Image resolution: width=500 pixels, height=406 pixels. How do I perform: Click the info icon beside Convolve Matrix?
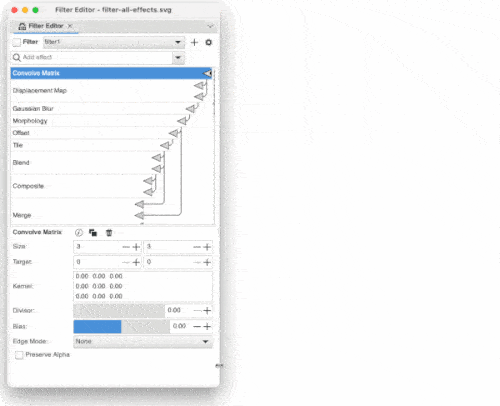coord(79,233)
